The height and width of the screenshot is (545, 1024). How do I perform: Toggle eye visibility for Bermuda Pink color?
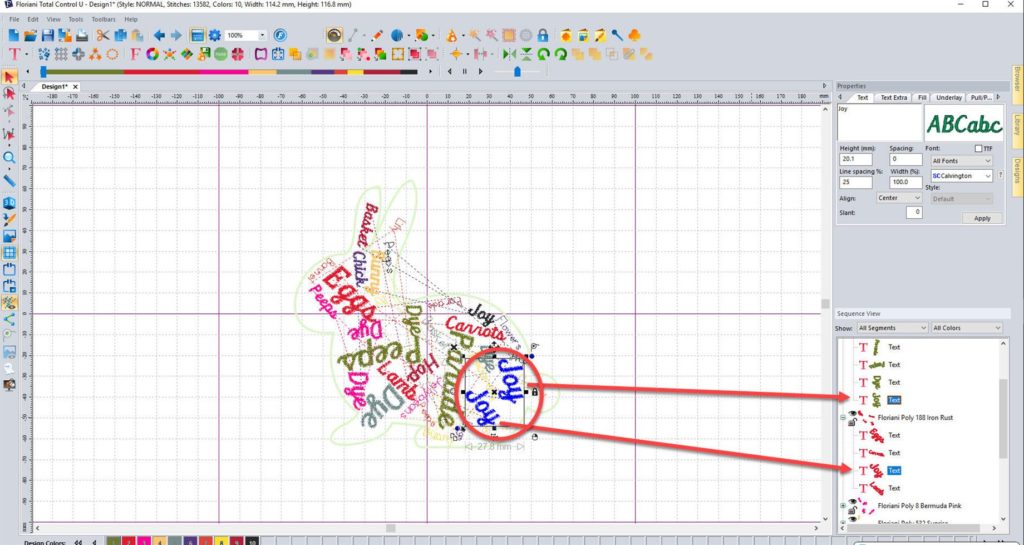[x=852, y=502]
